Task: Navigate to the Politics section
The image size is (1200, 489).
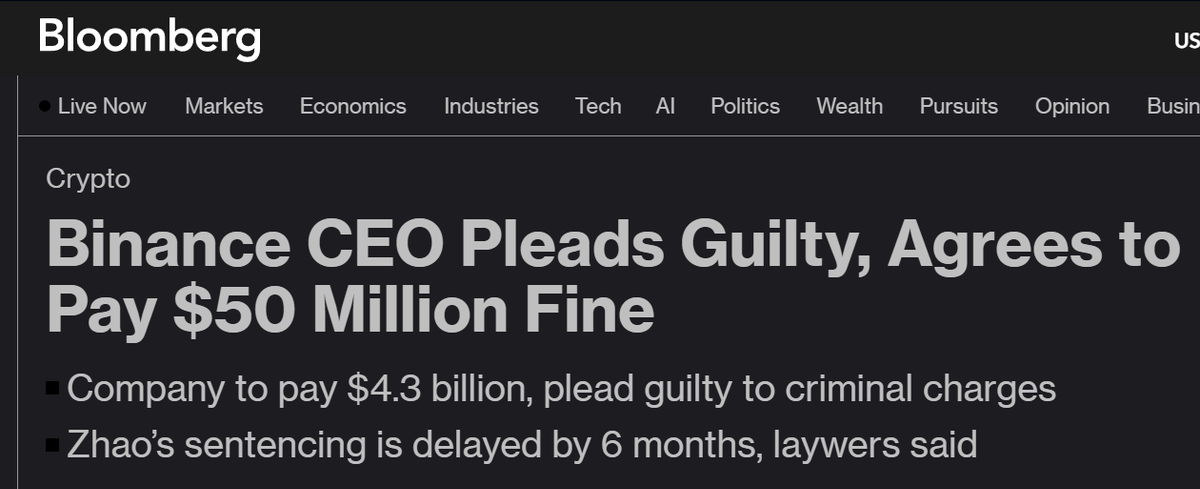Action: 745,106
